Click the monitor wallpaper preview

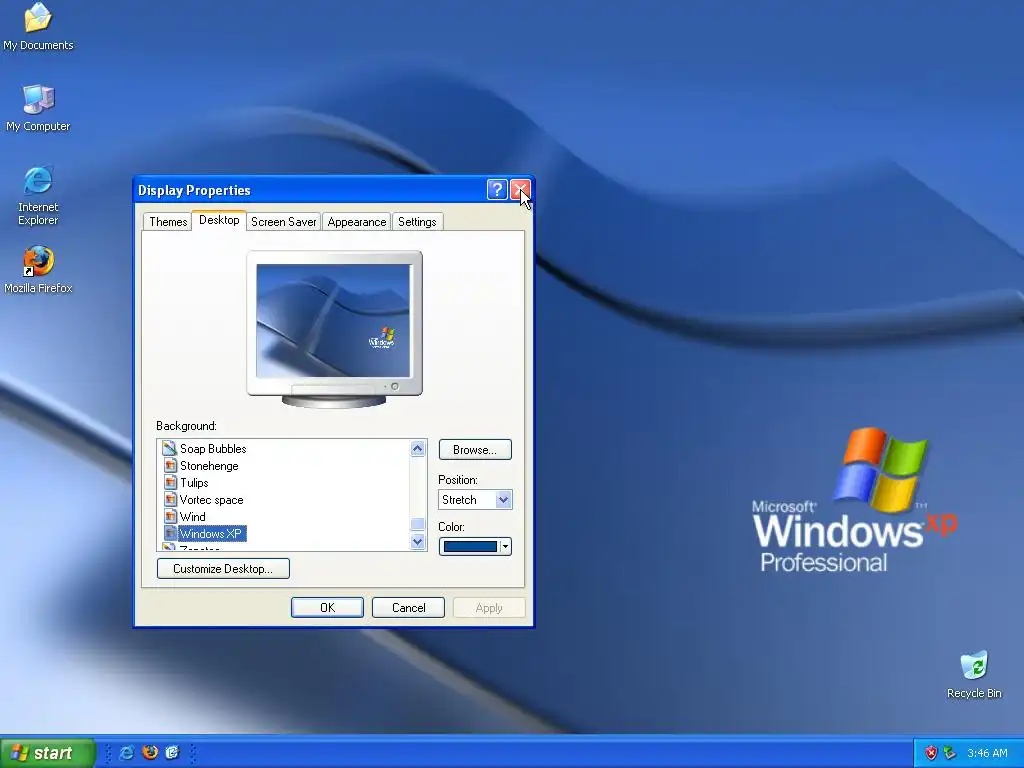333,321
